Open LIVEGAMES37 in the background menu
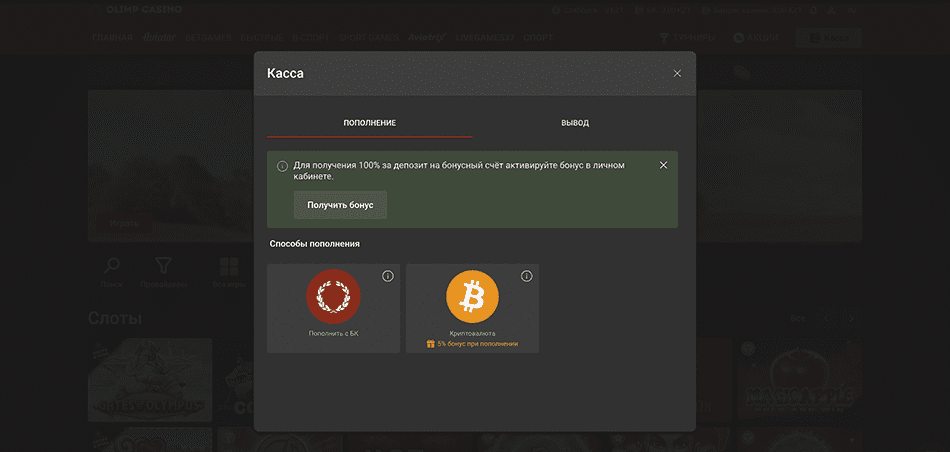This screenshot has height=452, width=950. [485, 38]
